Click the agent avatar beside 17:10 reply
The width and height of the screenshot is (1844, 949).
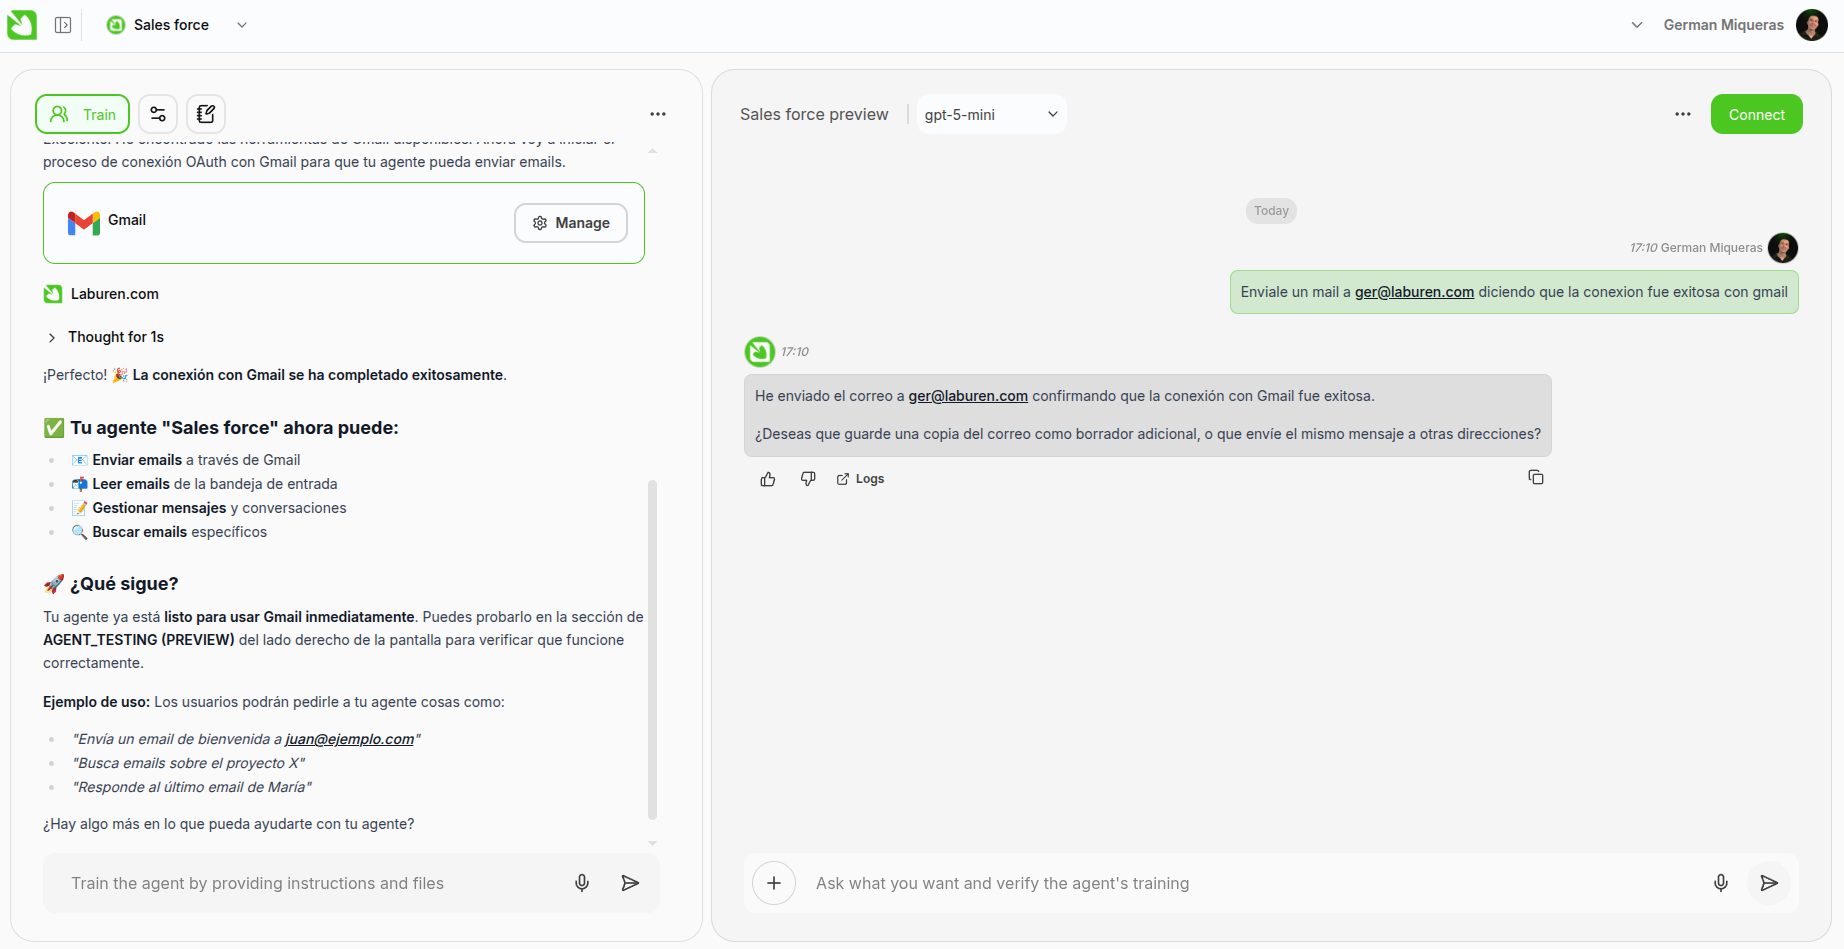(x=760, y=352)
